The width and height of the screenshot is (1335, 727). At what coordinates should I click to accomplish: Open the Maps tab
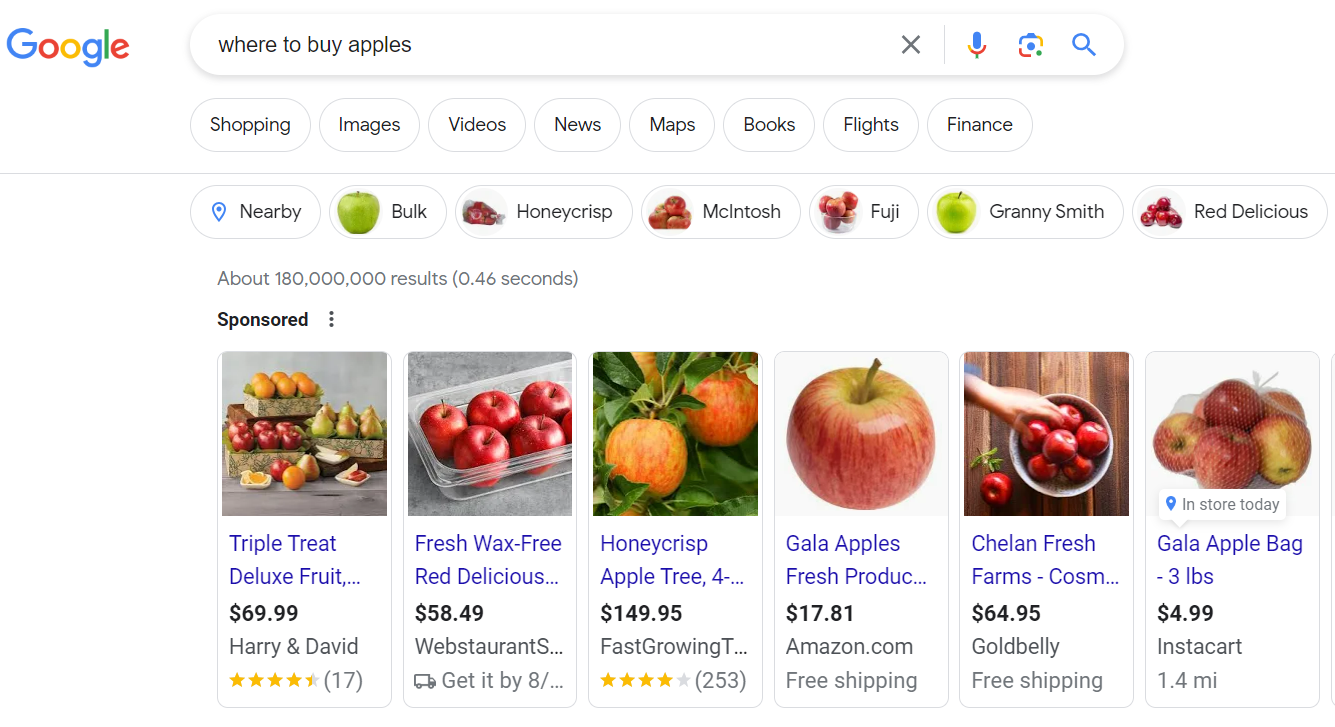tap(671, 124)
